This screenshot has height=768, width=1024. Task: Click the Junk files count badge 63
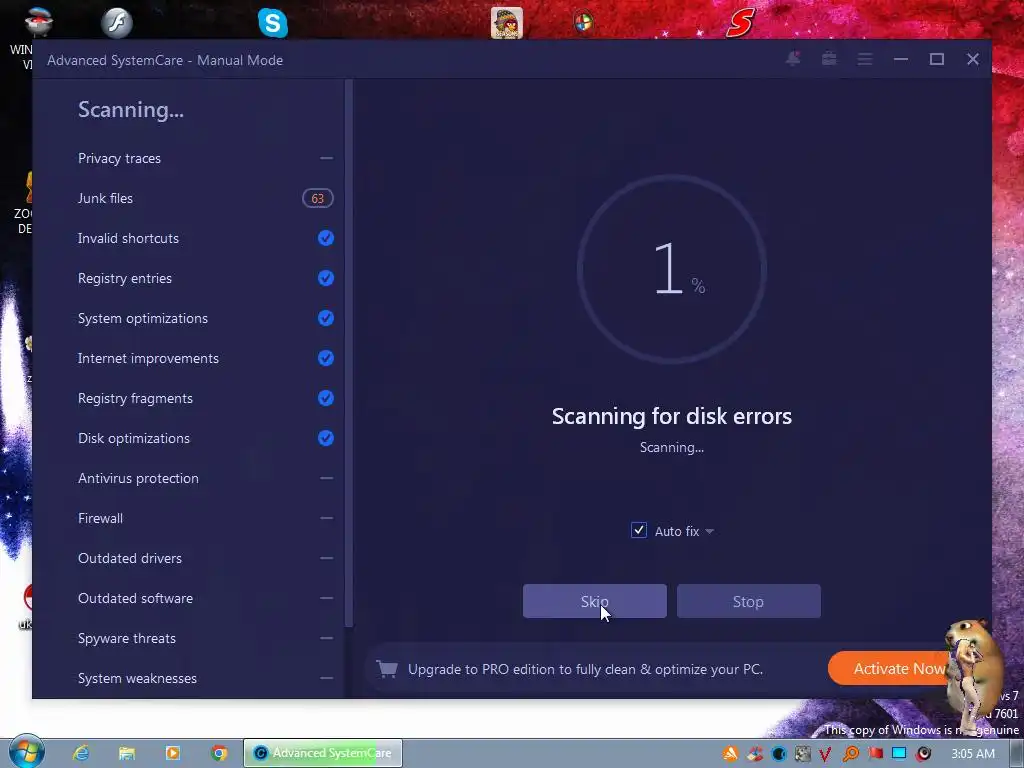pyautogui.click(x=318, y=199)
